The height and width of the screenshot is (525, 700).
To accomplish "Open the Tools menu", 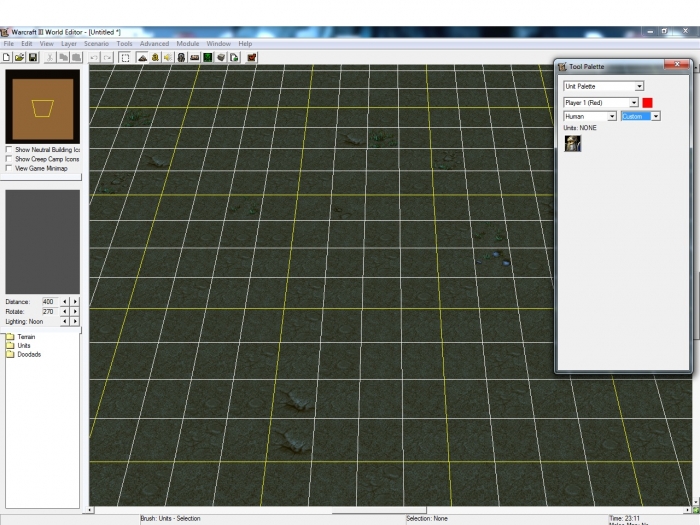I will click(124, 44).
